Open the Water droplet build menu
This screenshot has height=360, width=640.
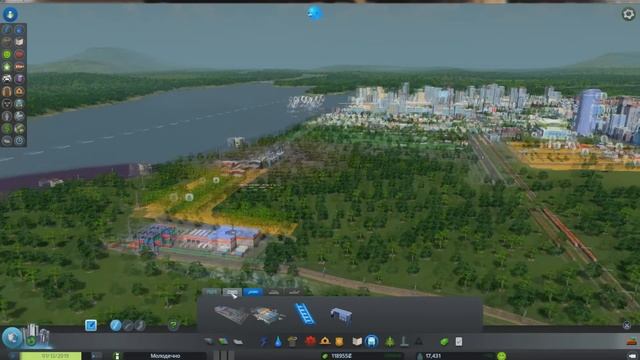[x=278, y=341]
